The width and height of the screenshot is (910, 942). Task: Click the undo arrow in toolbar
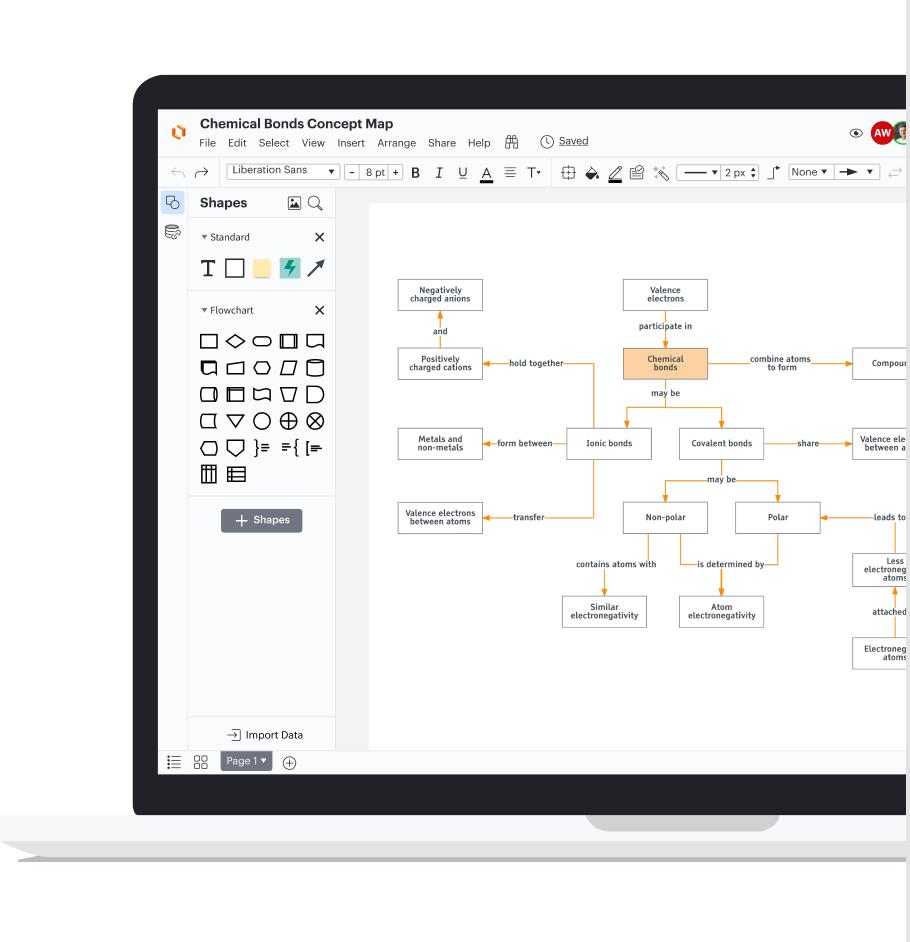(178, 173)
